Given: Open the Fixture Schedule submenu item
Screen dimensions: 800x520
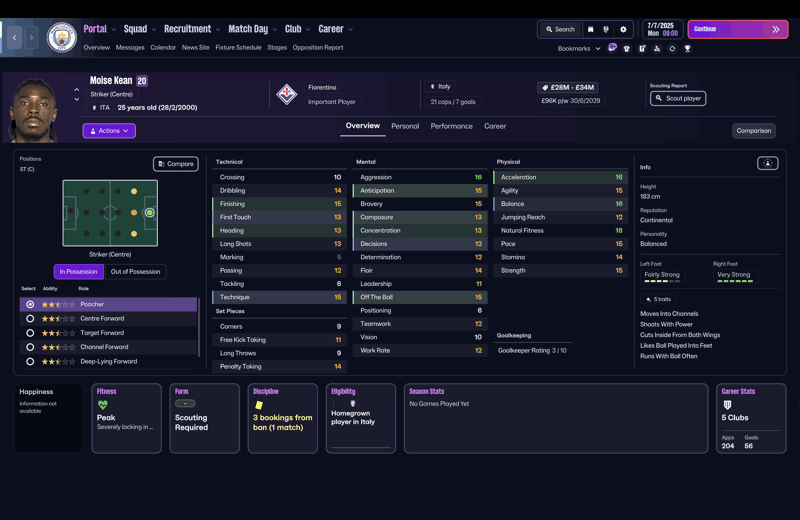Looking at the screenshot, I should [x=238, y=47].
